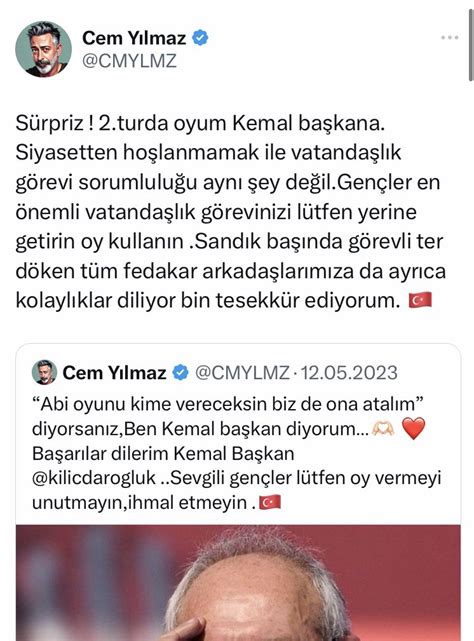Click the Turkish flag emoji ending main tweet
Screen dimensions: 474x641
420,300
